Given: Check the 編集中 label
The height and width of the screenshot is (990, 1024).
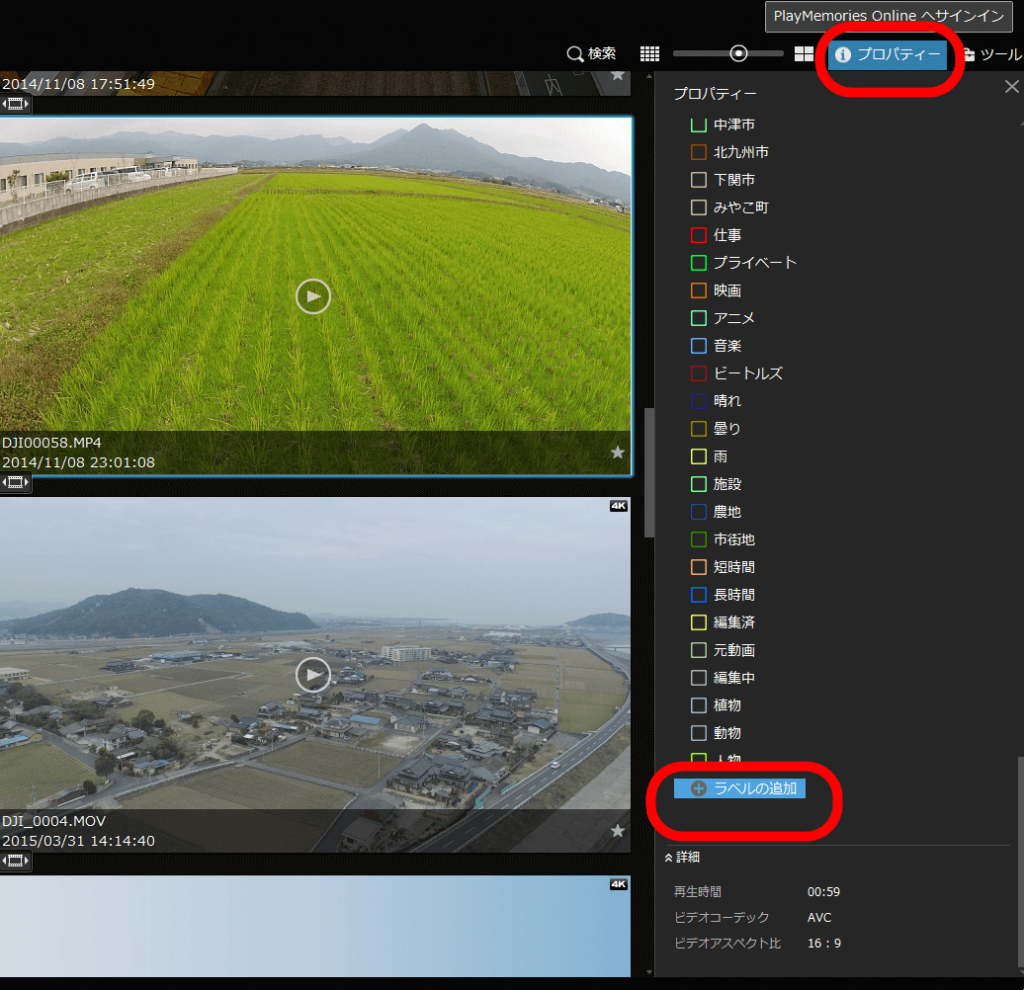Looking at the screenshot, I should coord(698,678).
